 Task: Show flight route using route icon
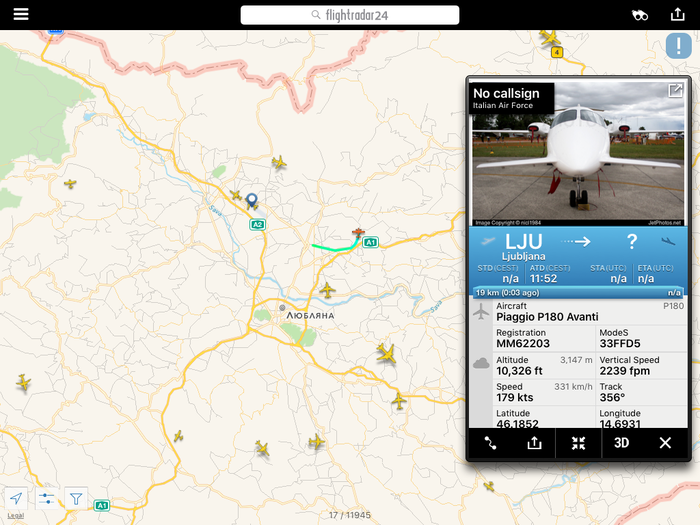click(490, 443)
